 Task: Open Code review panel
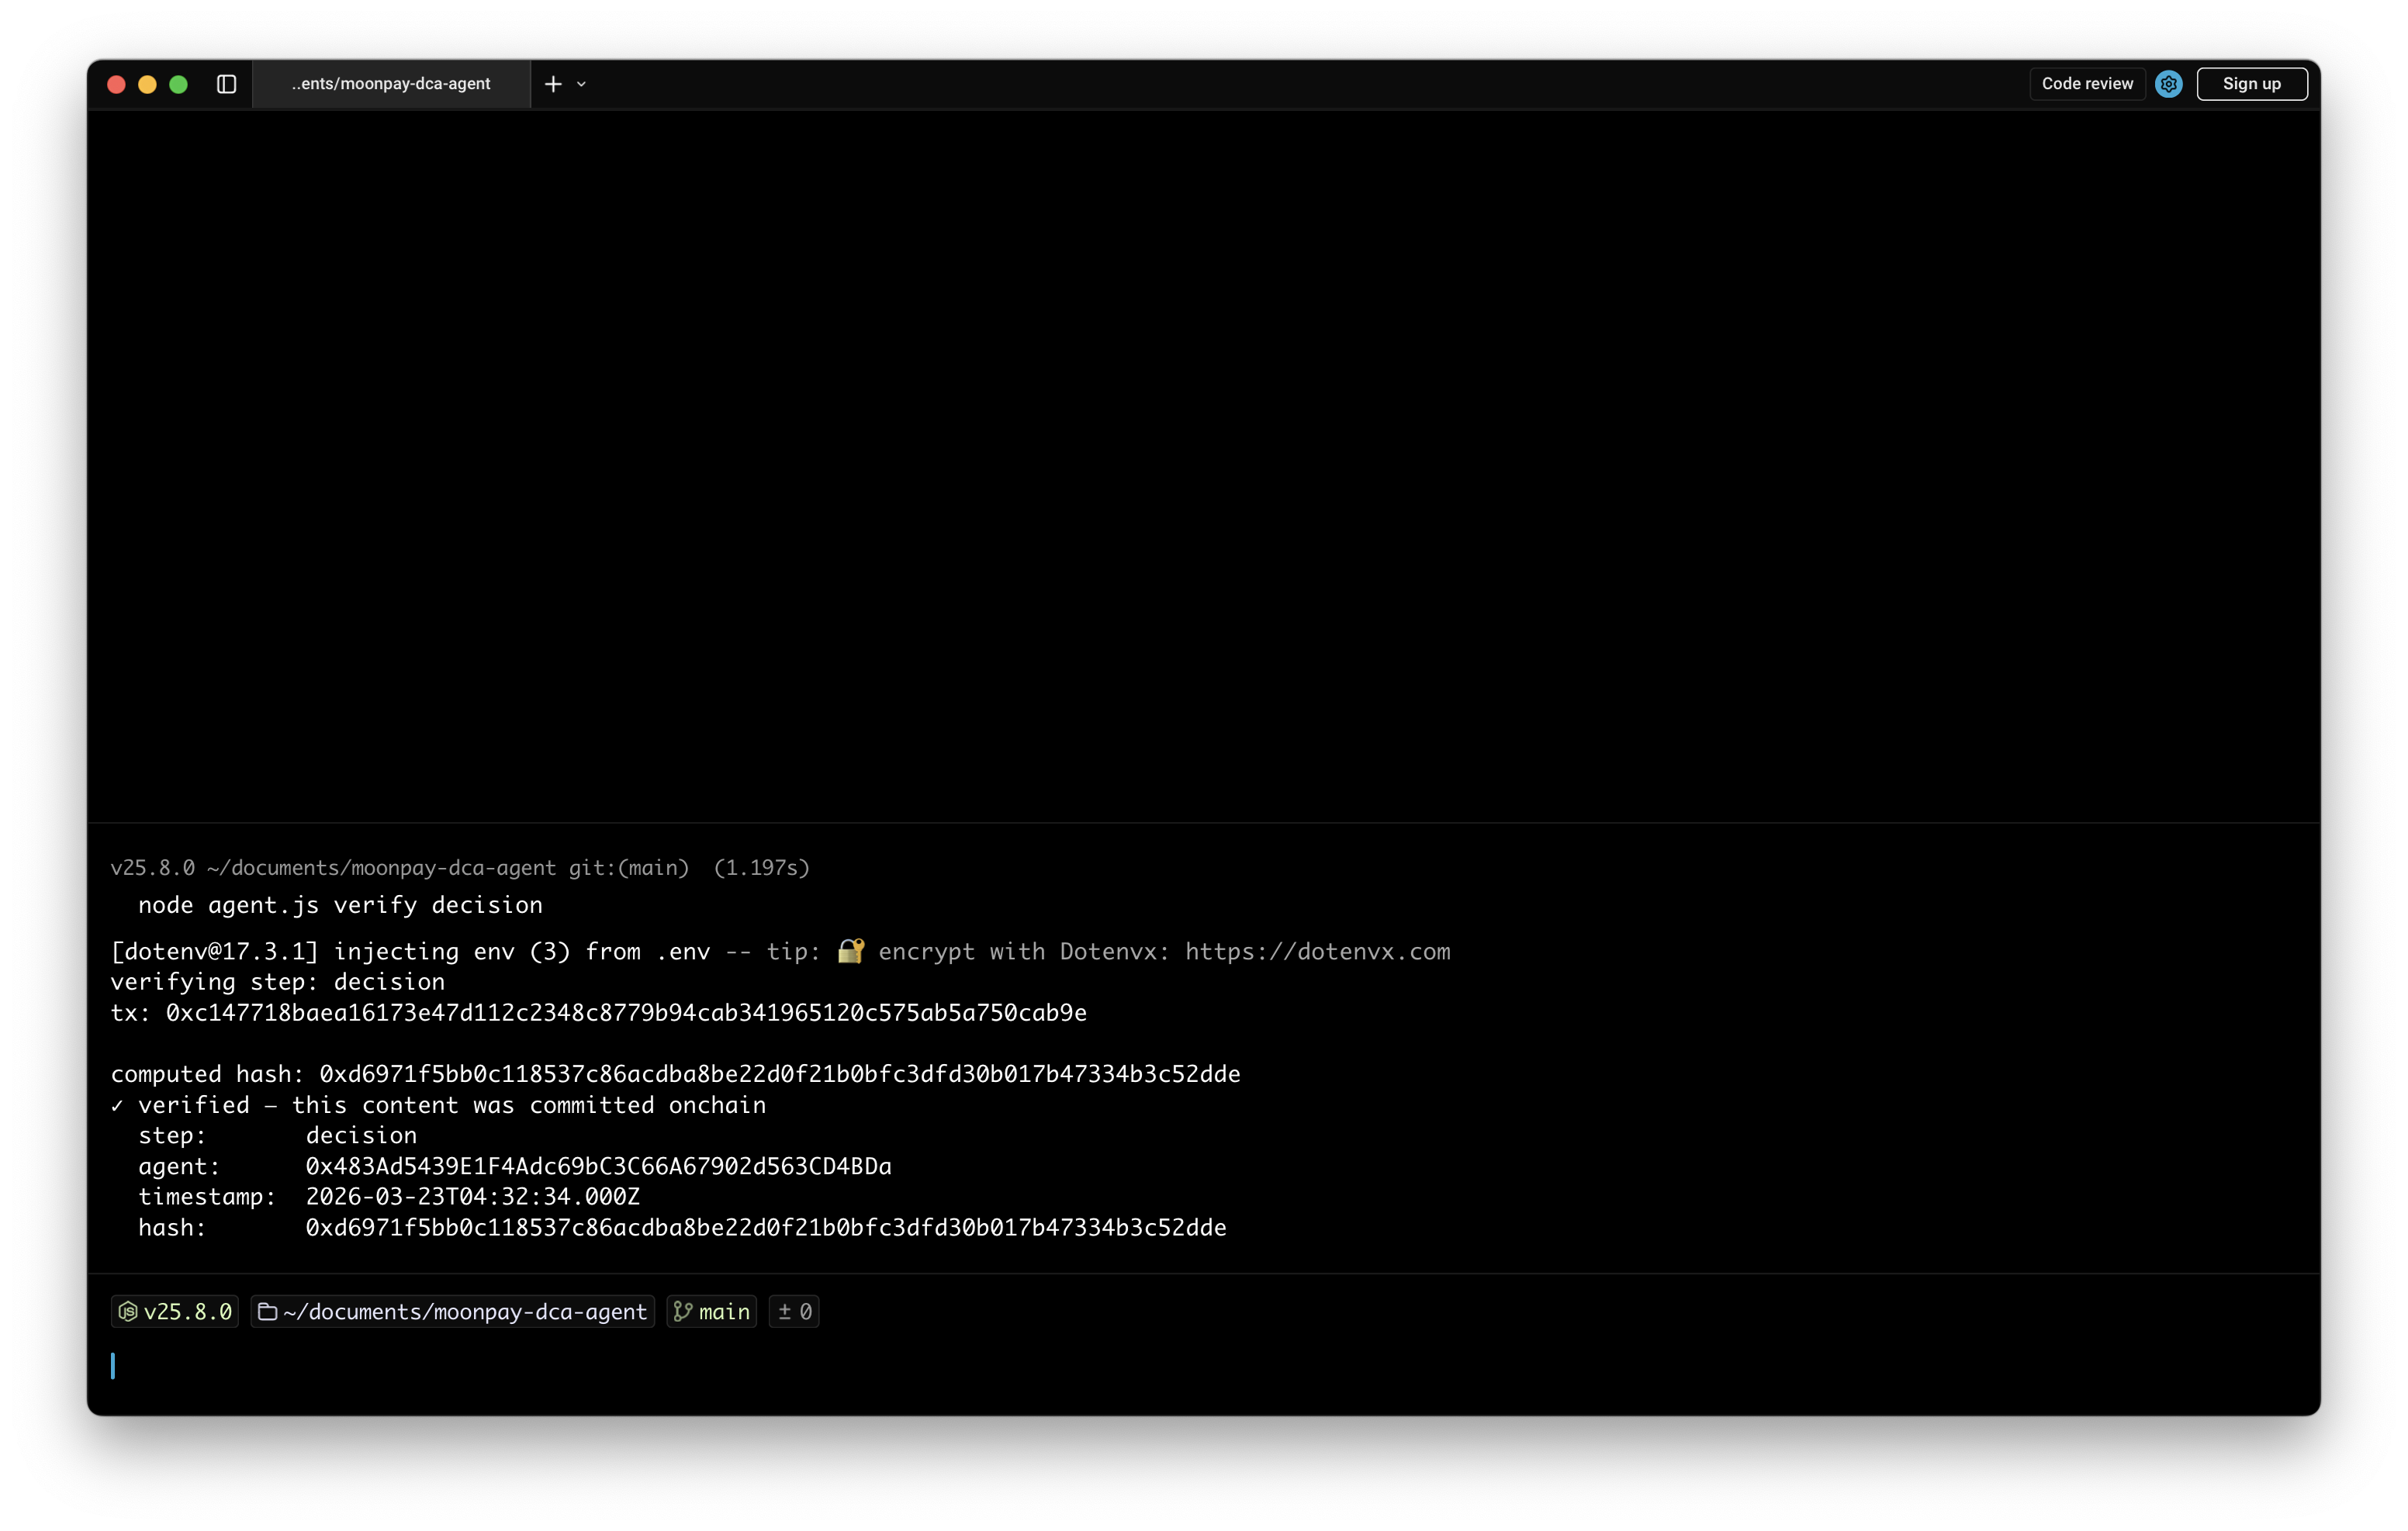click(2087, 84)
